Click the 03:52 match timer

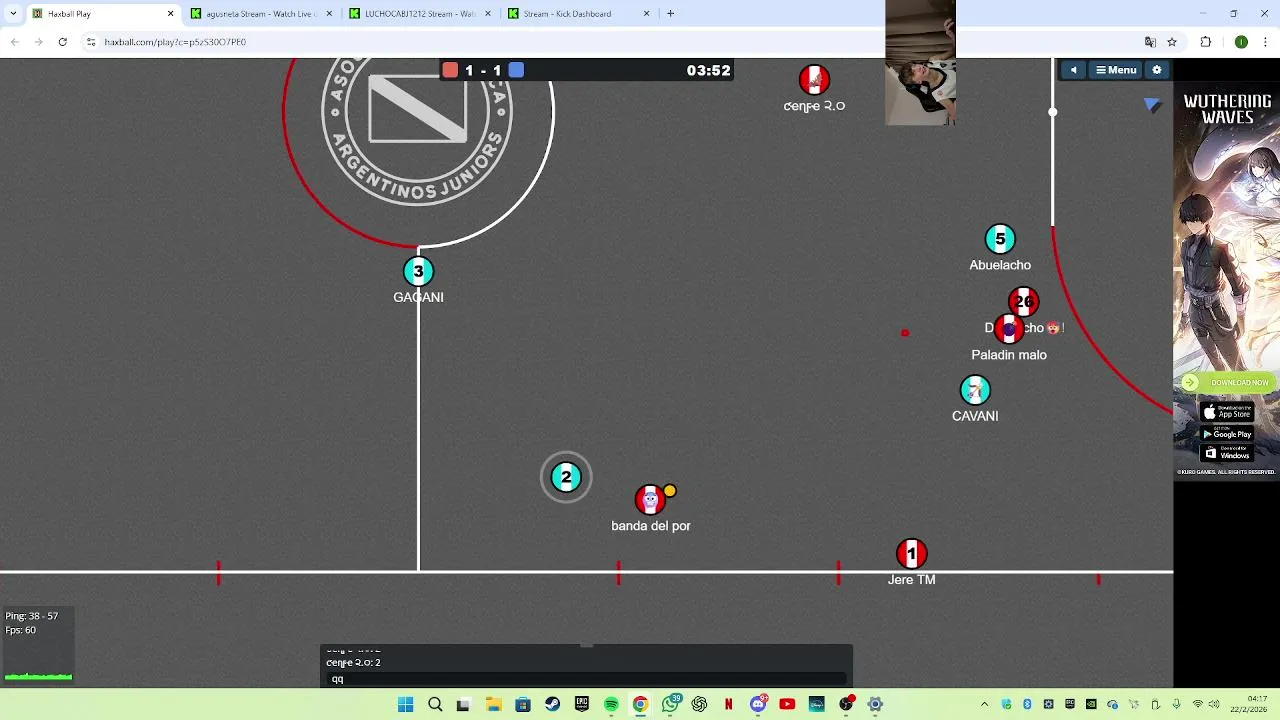pyautogui.click(x=708, y=70)
